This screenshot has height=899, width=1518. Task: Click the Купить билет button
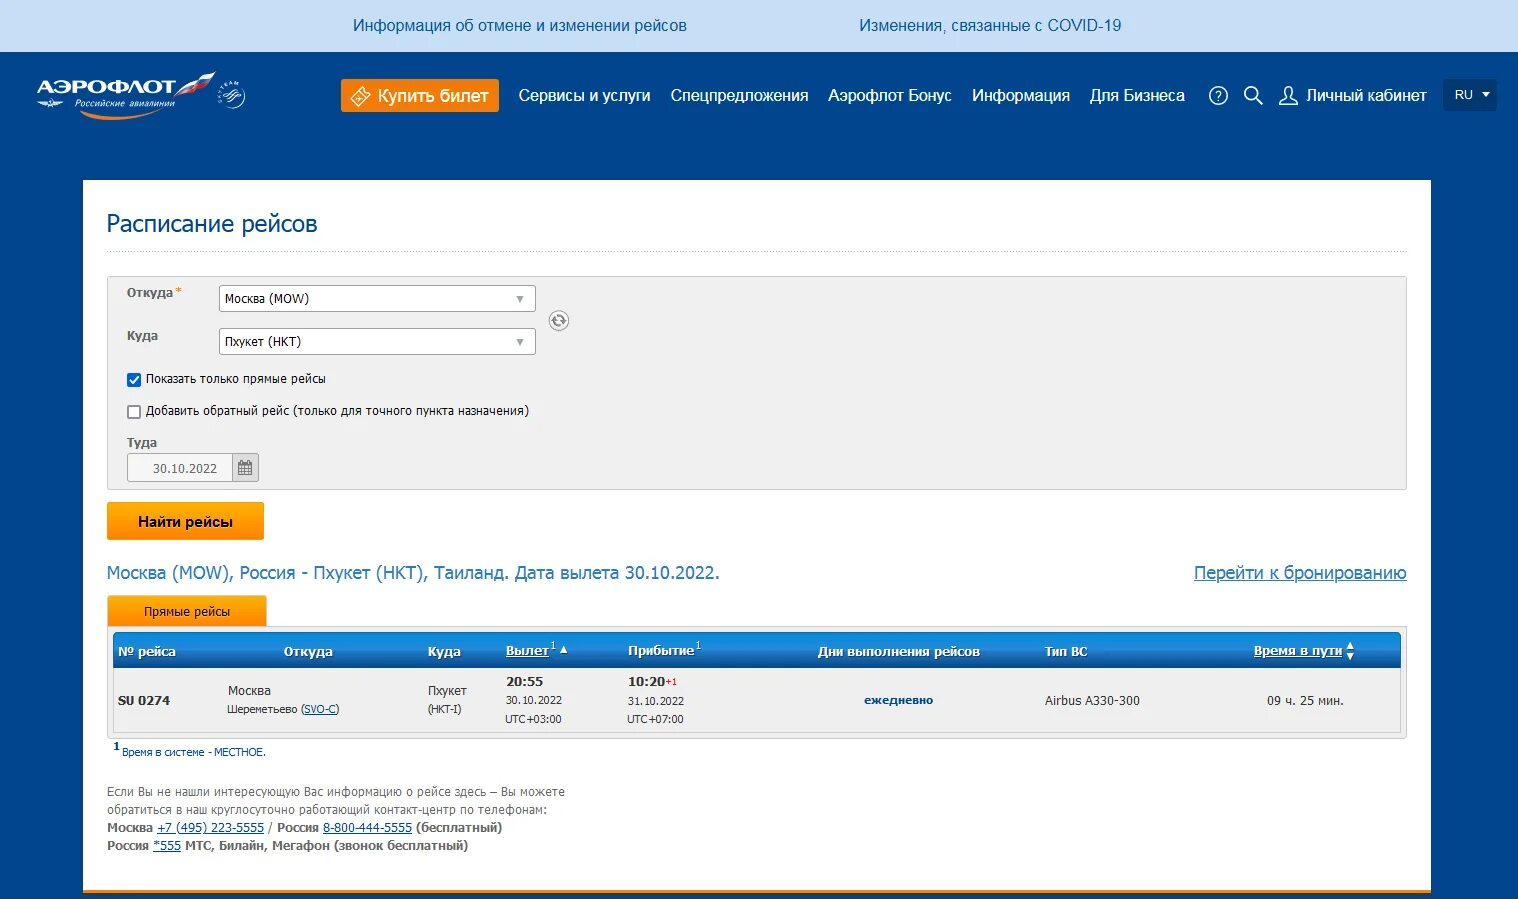pyautogui.click(x=420, y=96)
